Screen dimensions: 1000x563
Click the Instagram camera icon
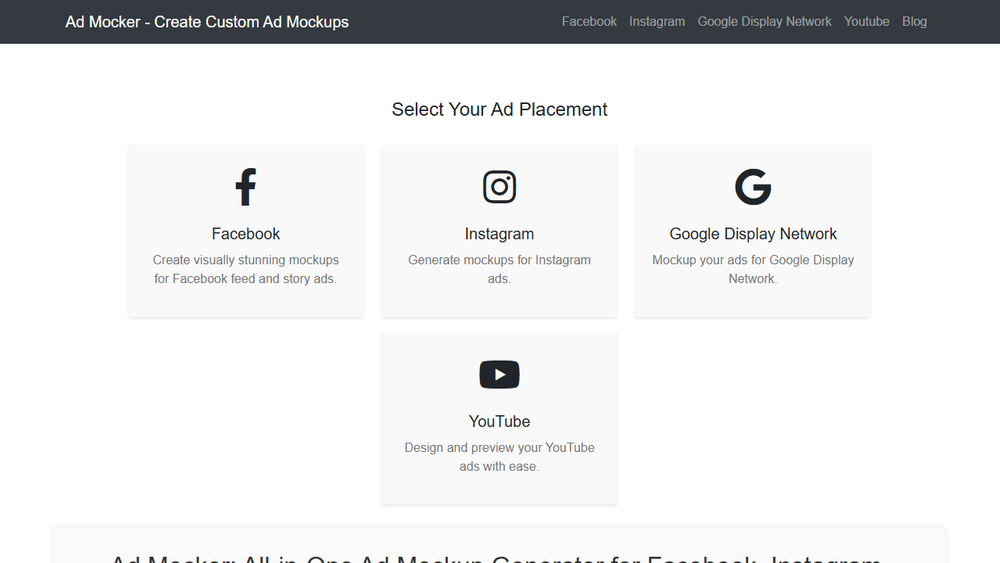pos(499,187)
